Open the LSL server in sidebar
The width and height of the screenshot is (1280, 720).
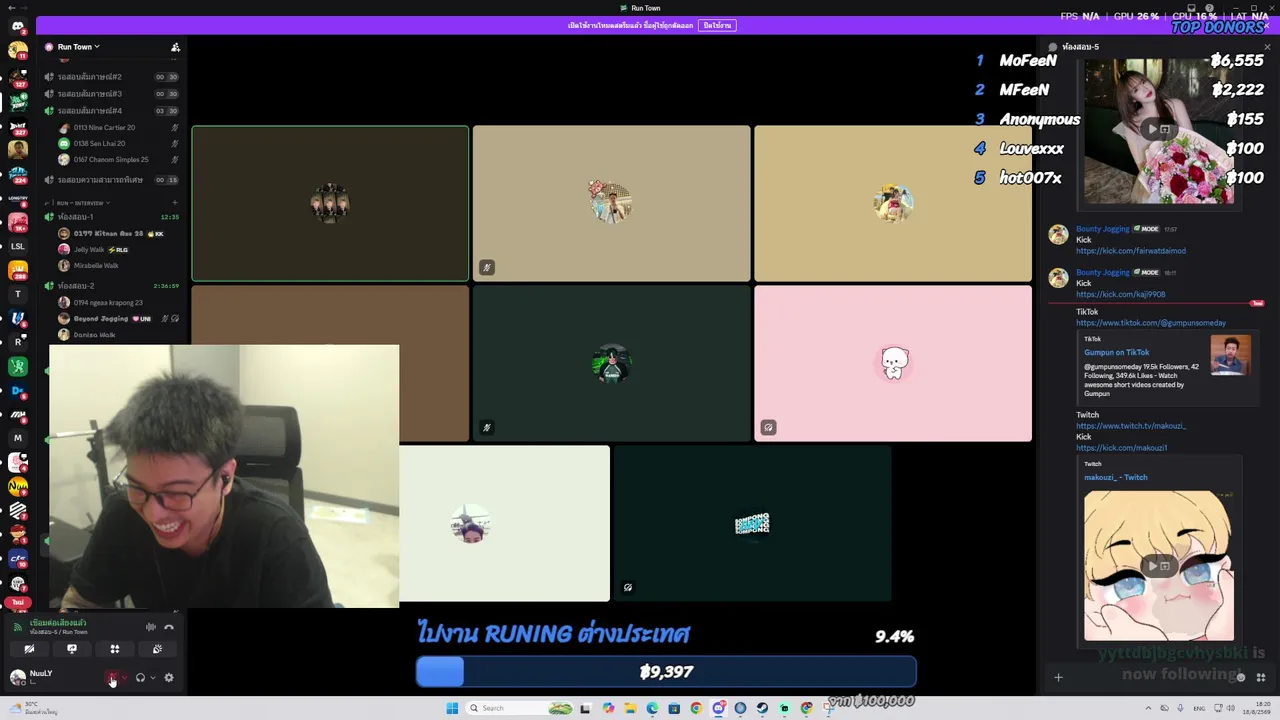tap(18, 246)
